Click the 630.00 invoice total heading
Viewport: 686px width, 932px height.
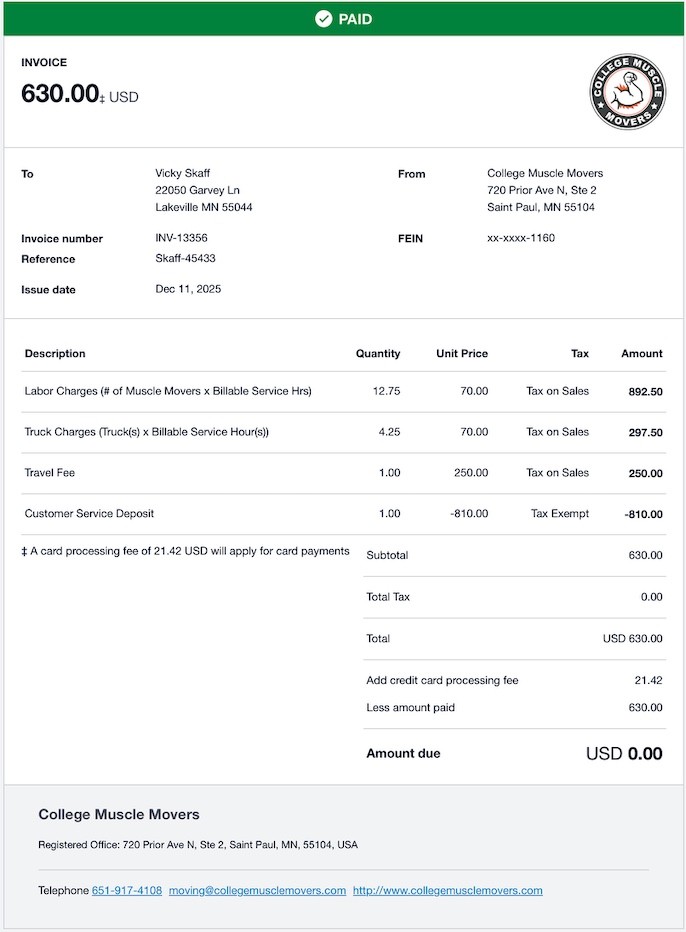coord(60,94)
